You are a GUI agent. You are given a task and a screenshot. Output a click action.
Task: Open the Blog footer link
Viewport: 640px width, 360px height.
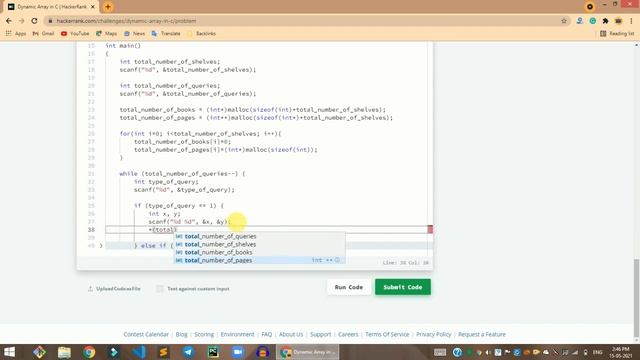point(182,334)
